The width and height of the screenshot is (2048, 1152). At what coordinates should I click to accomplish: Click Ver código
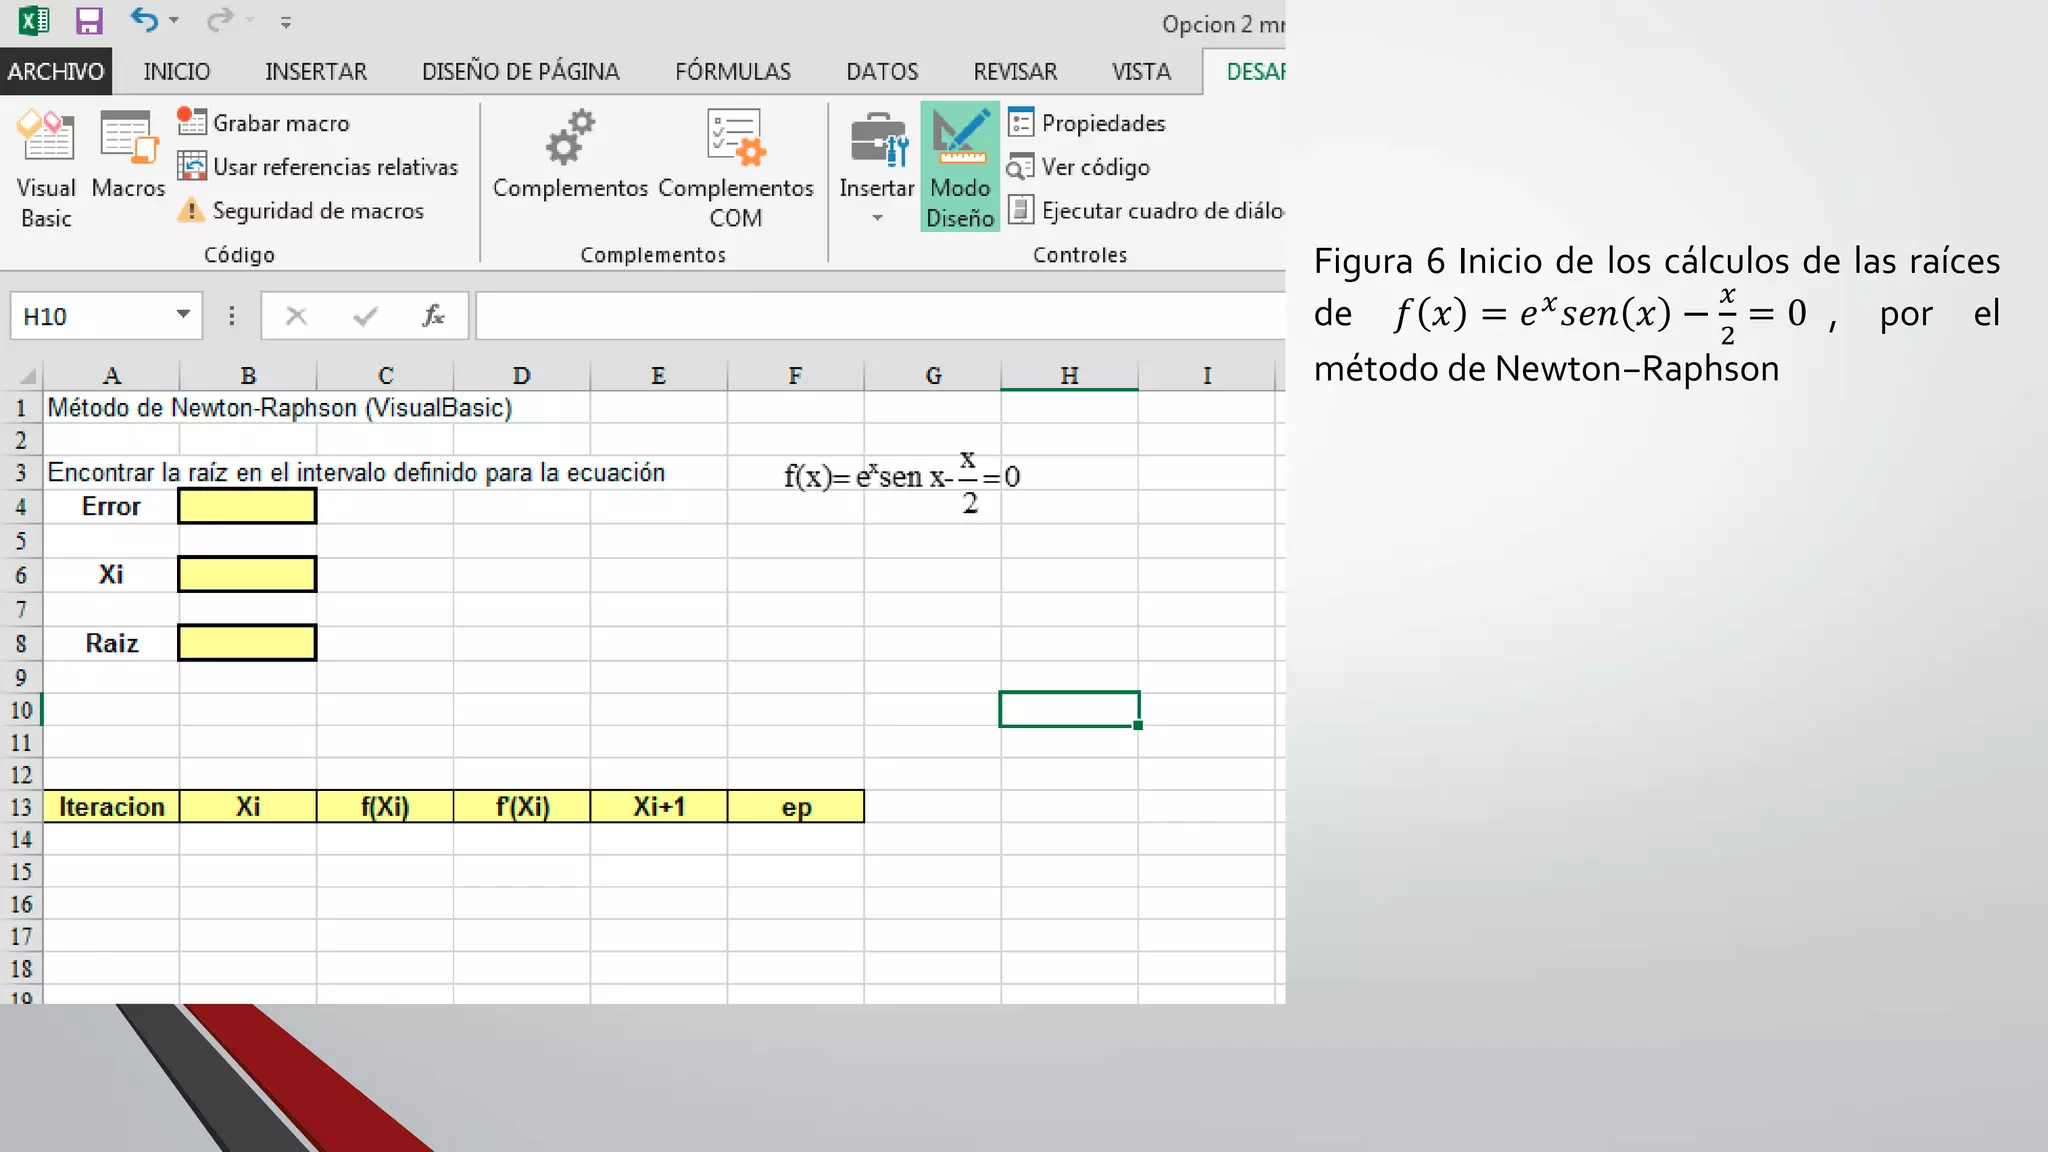click(1079, 167)
